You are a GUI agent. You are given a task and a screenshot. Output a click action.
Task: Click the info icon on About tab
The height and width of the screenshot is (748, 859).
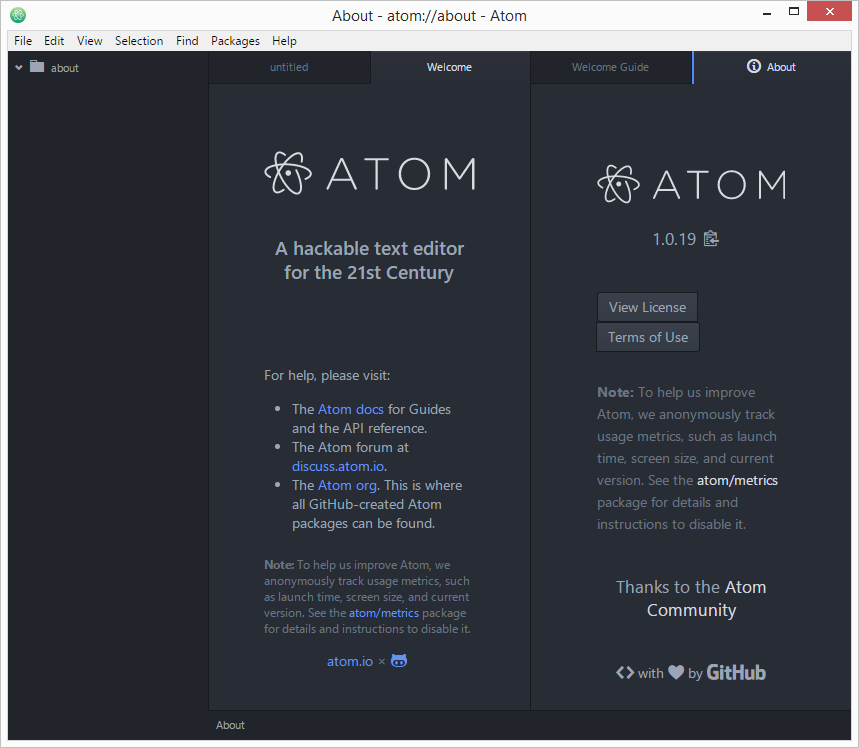tap(754, 66)
